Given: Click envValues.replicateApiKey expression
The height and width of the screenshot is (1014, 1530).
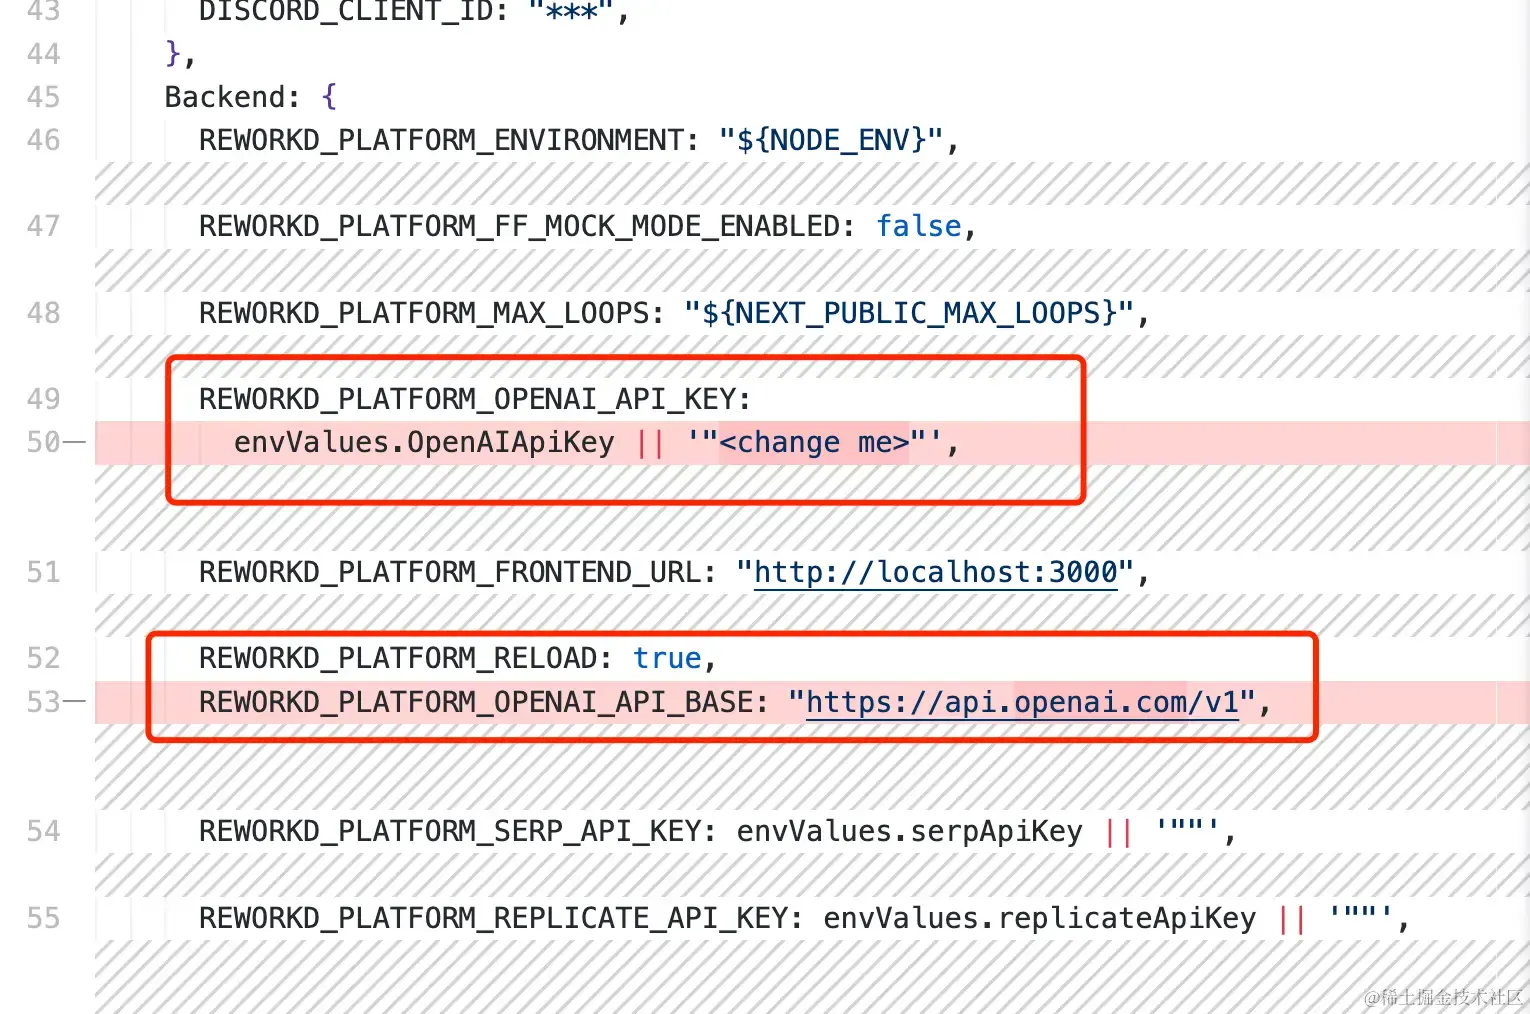Looking at the screenshot, I should 1040,919.
